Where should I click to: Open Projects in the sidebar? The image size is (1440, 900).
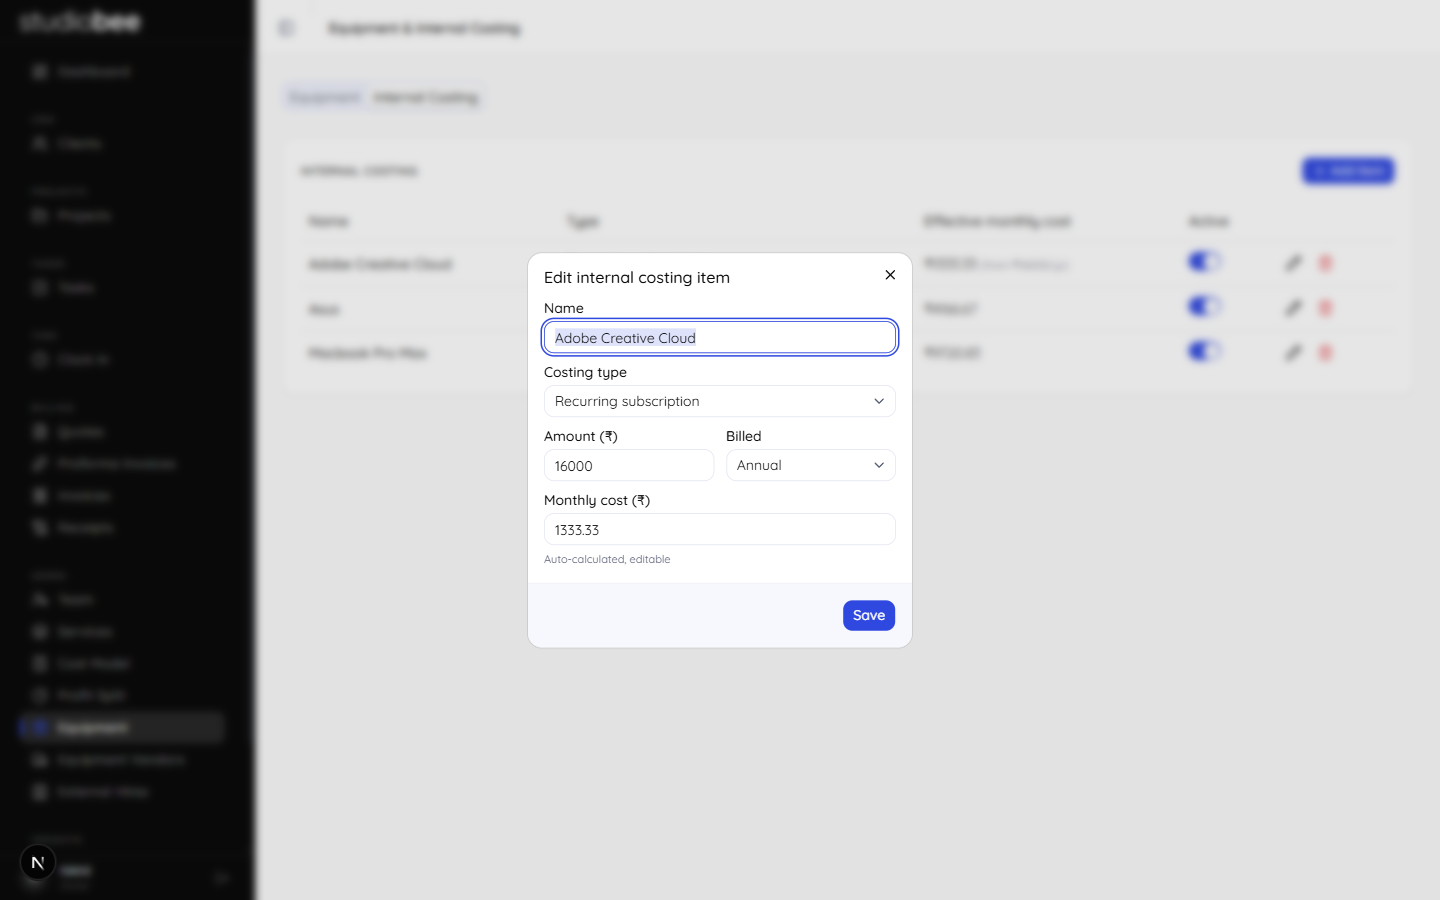[120, 216]
